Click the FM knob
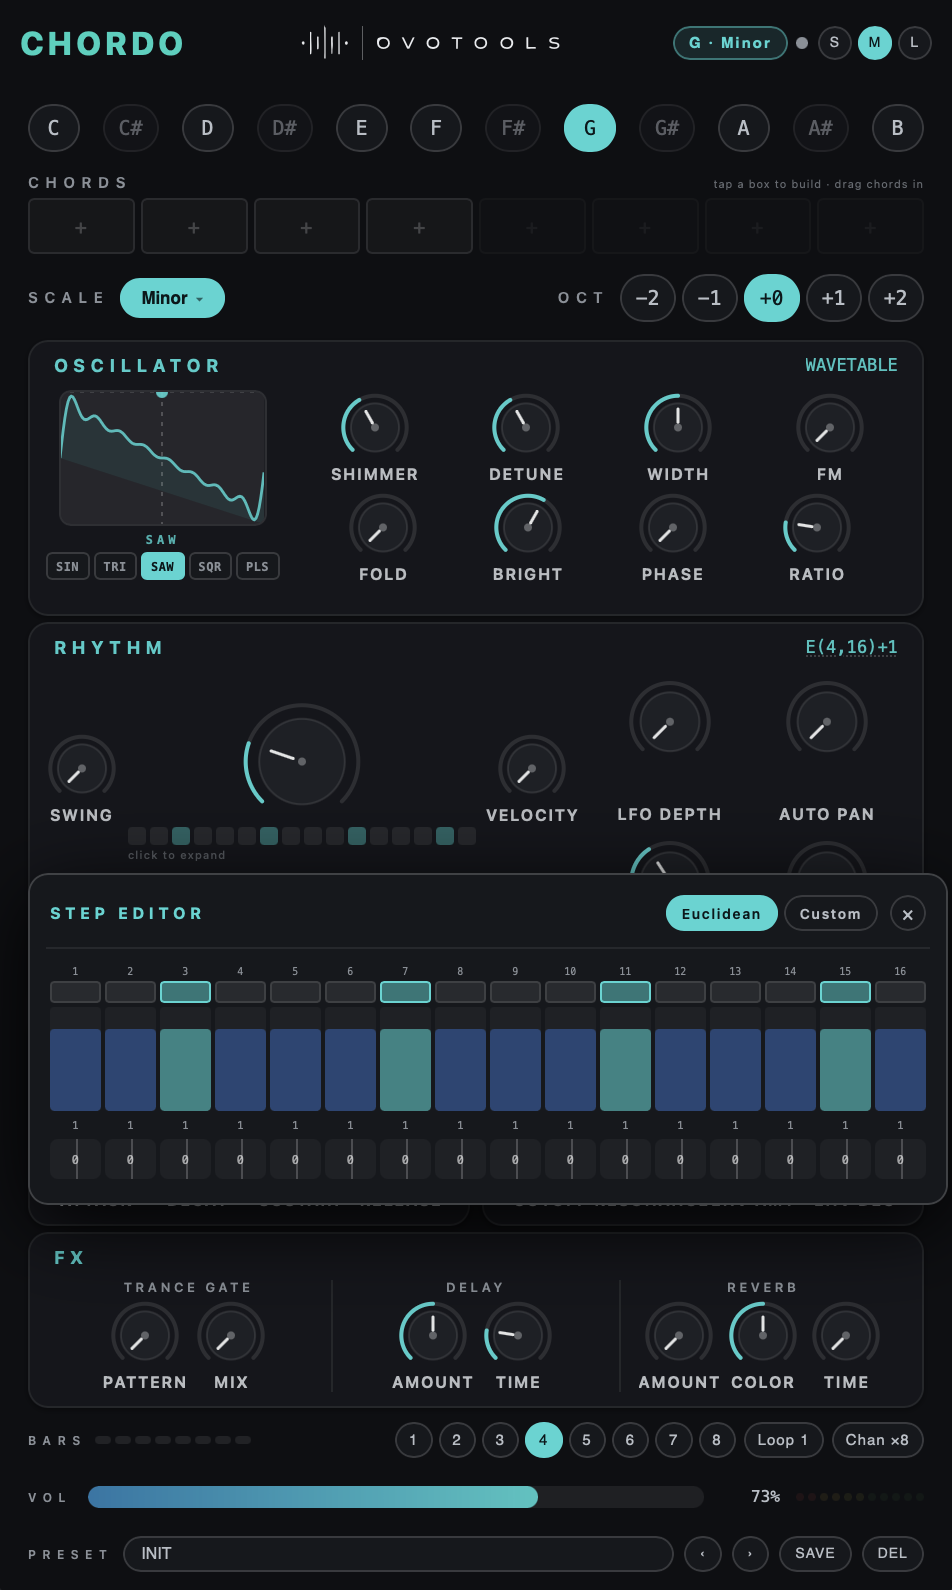 click(x=829, y=427)
